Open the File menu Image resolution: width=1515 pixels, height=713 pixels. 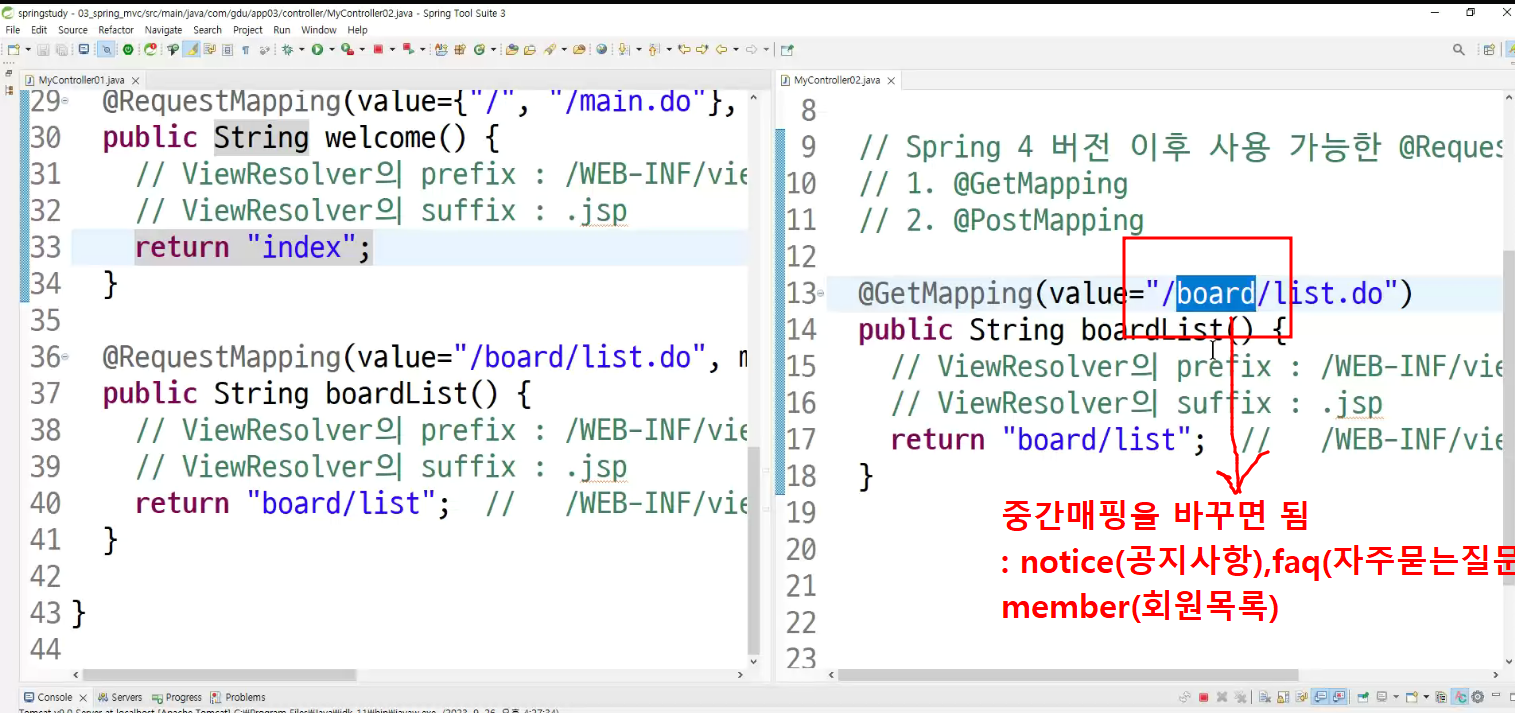coord(13,30)
